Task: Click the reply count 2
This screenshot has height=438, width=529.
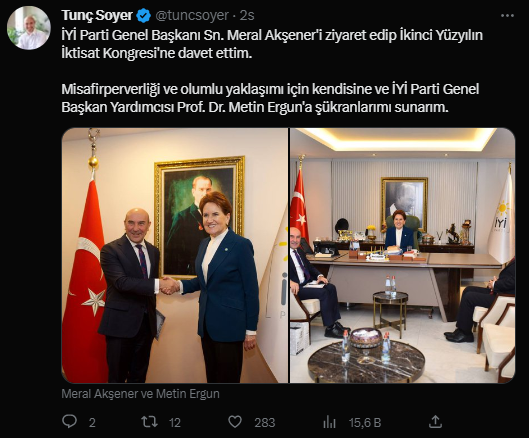Action: pos(92,422)
